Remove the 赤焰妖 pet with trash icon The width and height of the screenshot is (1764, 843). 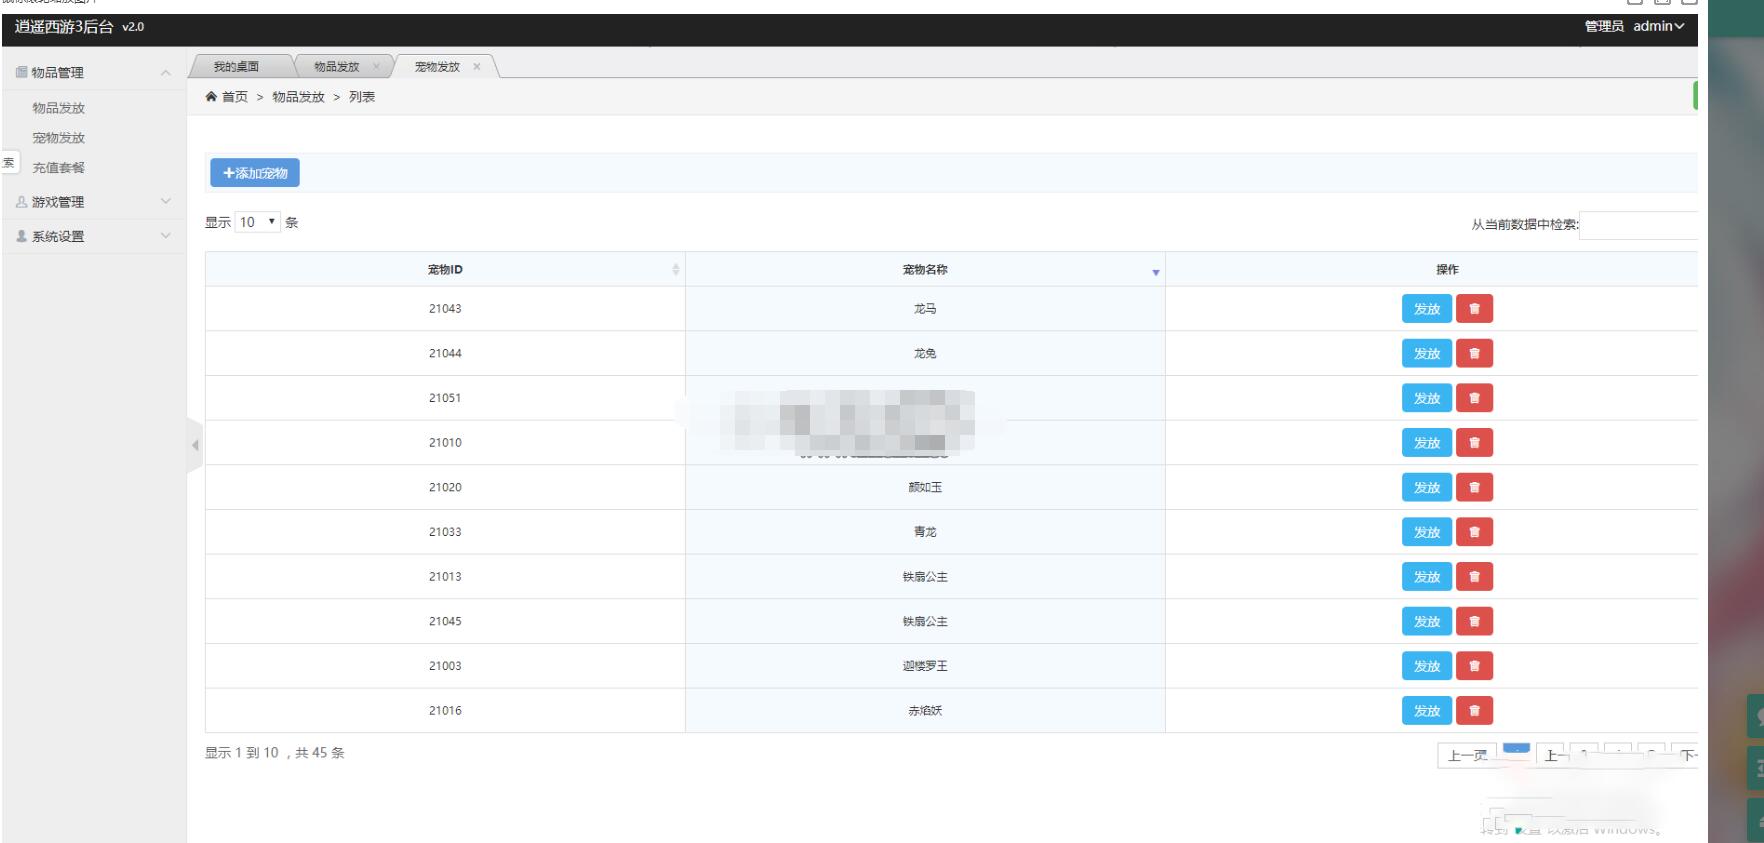(1473, 711)
